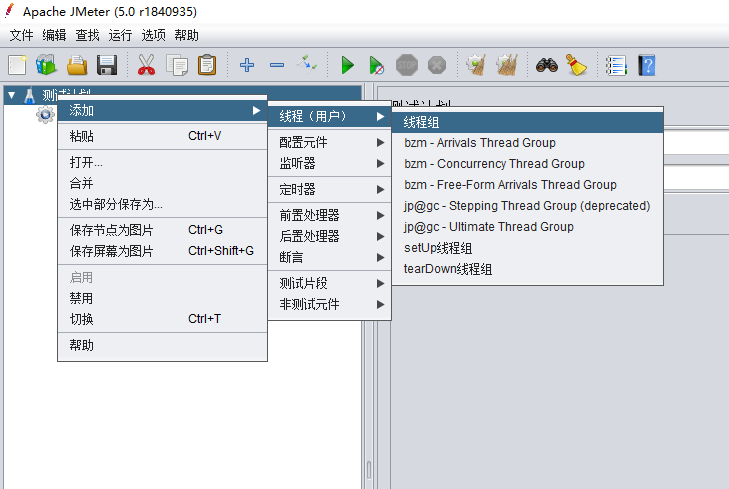729x489 pixels.
Task: Click the Stop test icon
Action: point(407,65)
